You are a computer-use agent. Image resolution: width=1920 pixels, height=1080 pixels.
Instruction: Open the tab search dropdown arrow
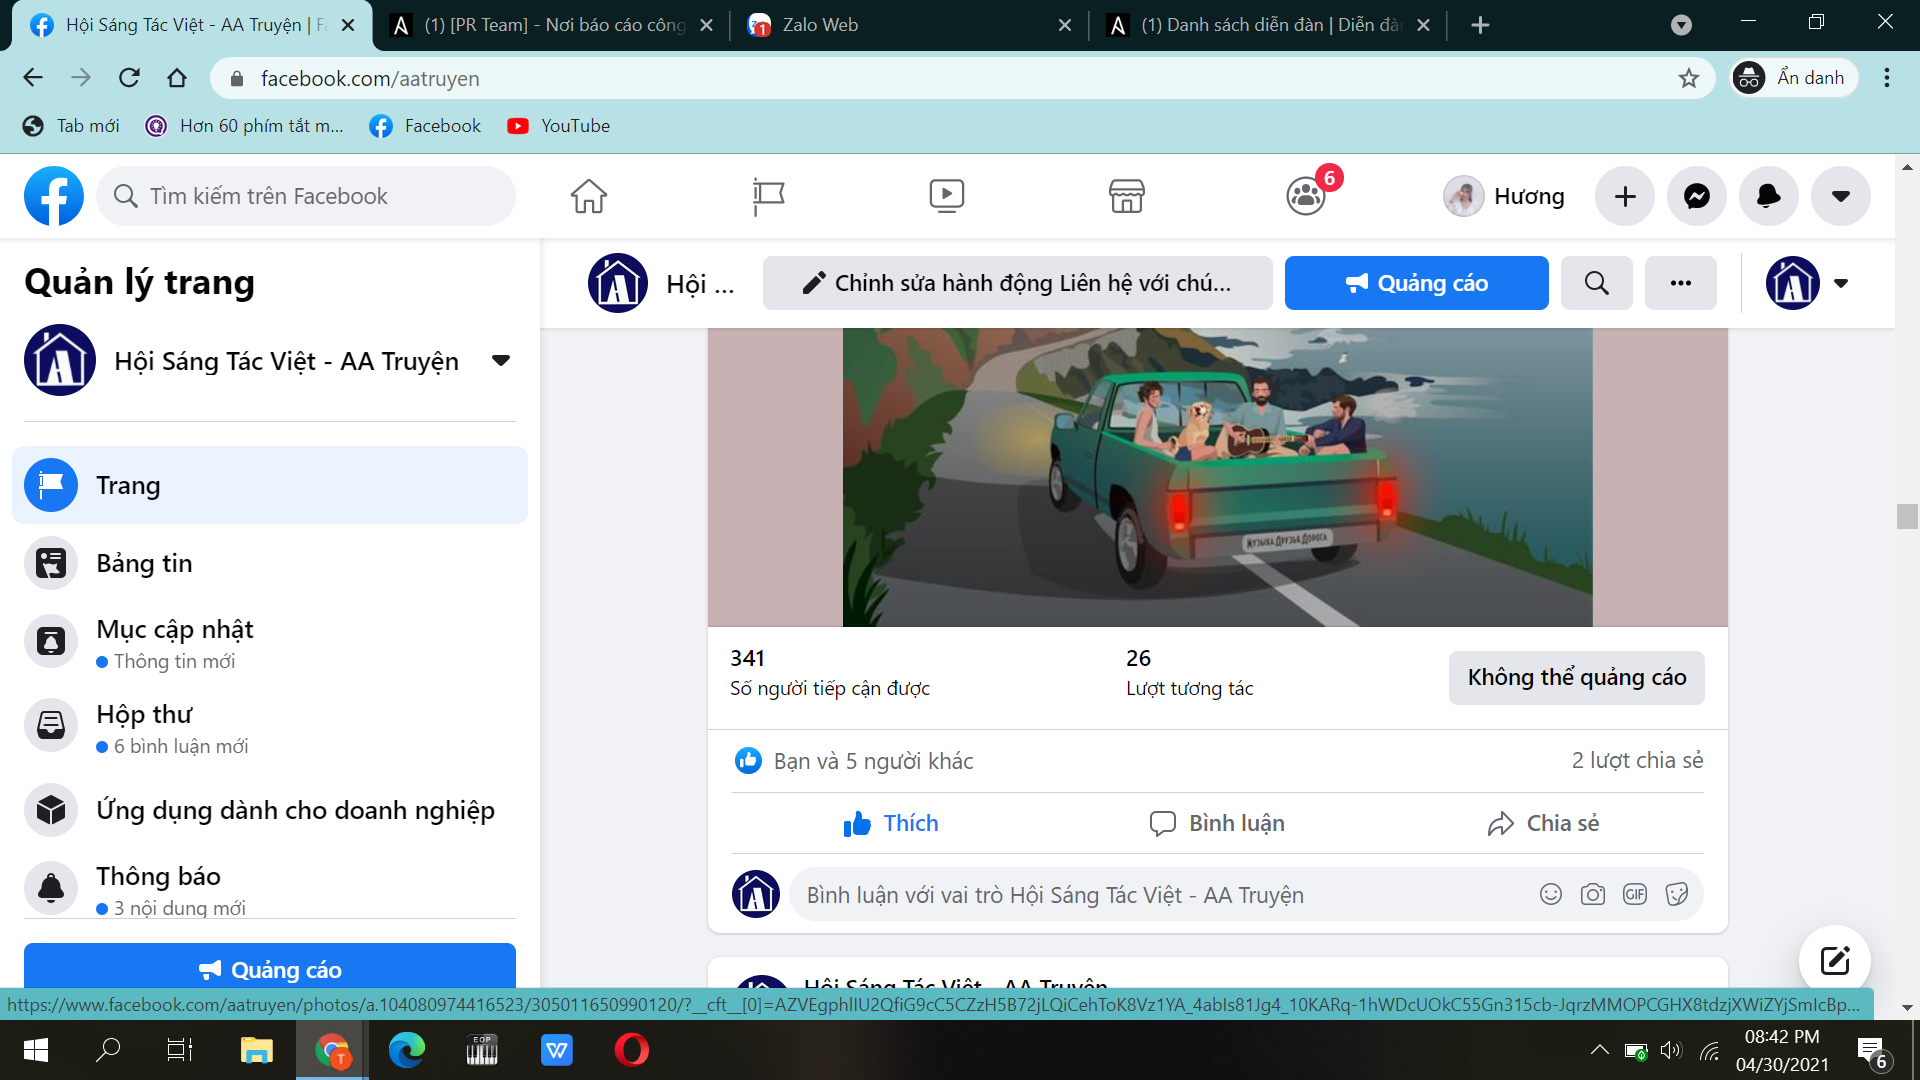point(1681,25)
